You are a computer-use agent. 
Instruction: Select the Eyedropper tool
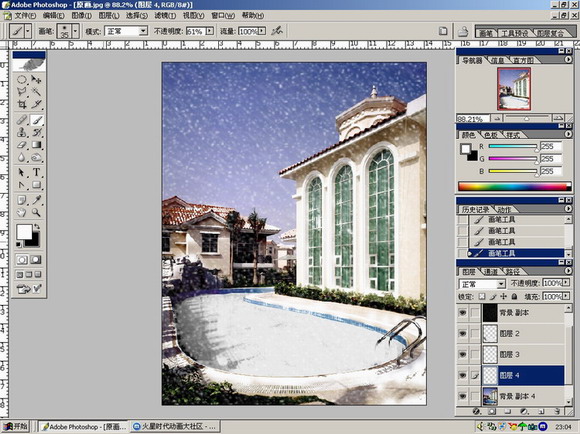(x=36, y=200)
